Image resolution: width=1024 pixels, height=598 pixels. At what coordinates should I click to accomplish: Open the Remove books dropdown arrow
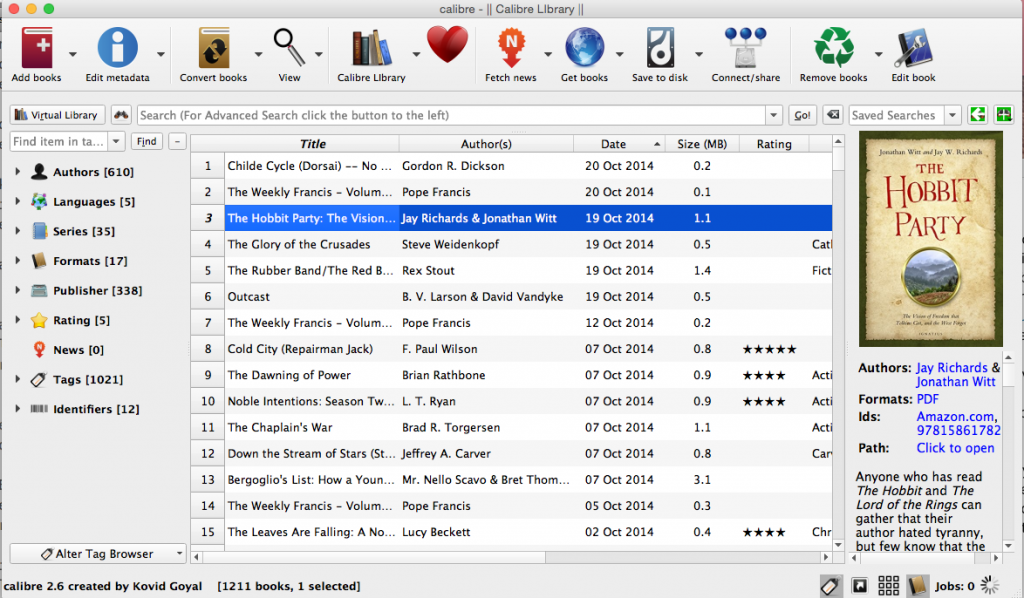(x=878, y=54)
